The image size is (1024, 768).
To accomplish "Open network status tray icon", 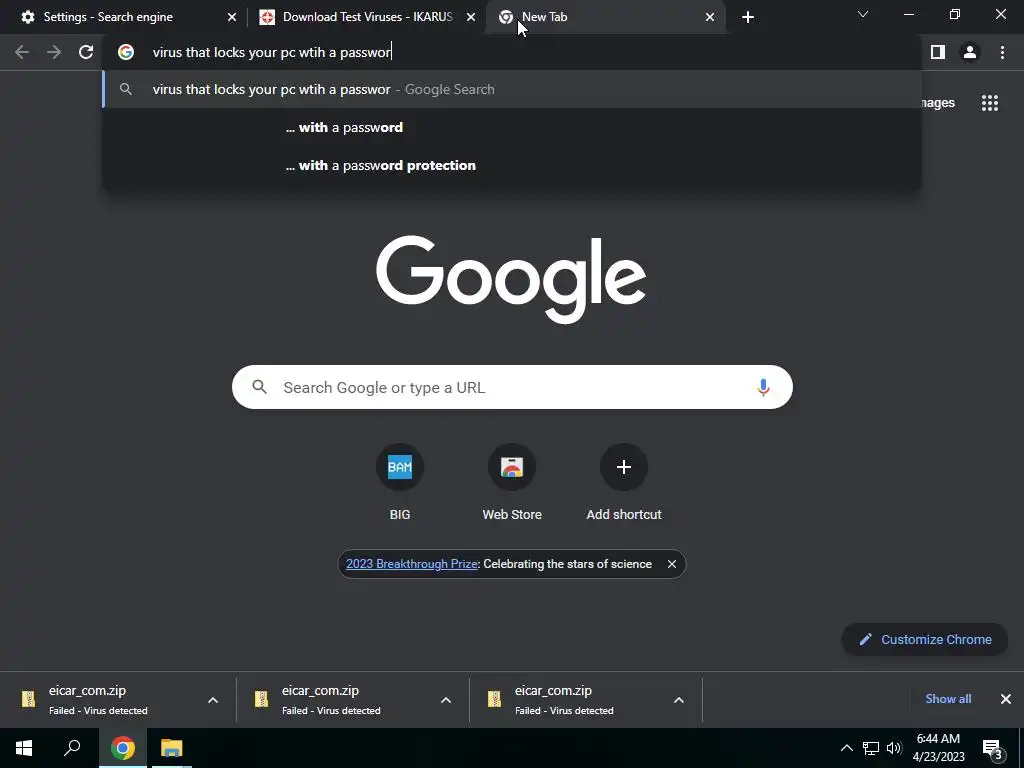I will click(x=871, y=748).
